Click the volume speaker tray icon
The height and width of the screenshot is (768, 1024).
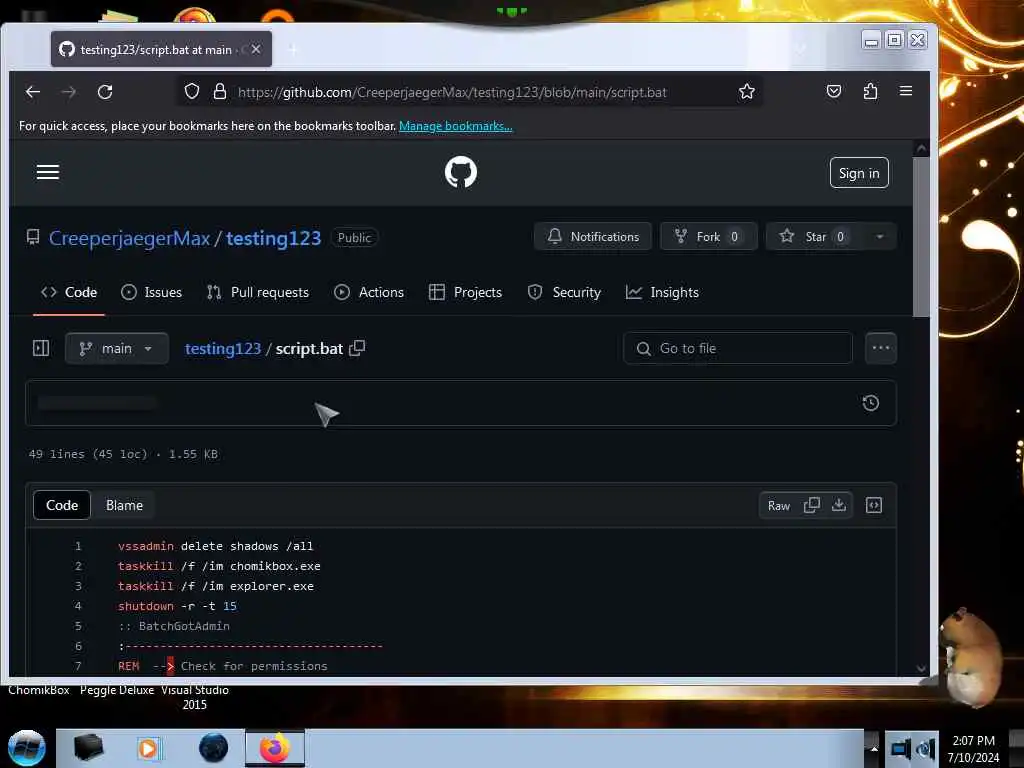(925, 749)
